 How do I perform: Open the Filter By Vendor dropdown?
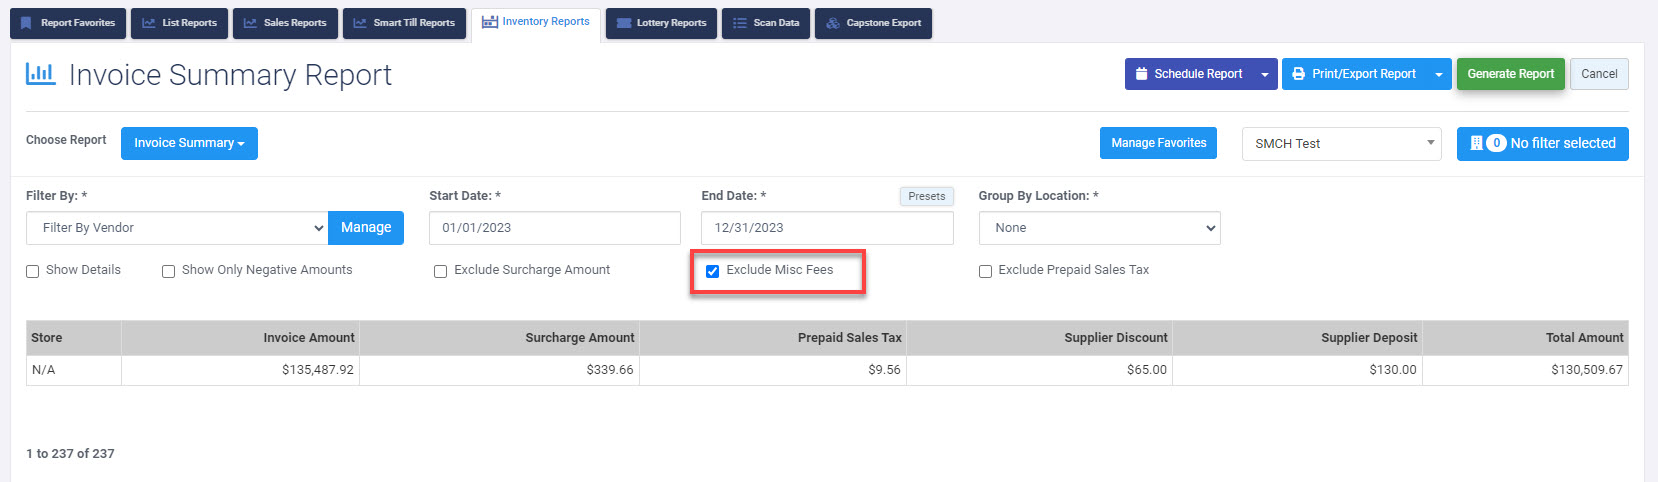click(177, 228)
